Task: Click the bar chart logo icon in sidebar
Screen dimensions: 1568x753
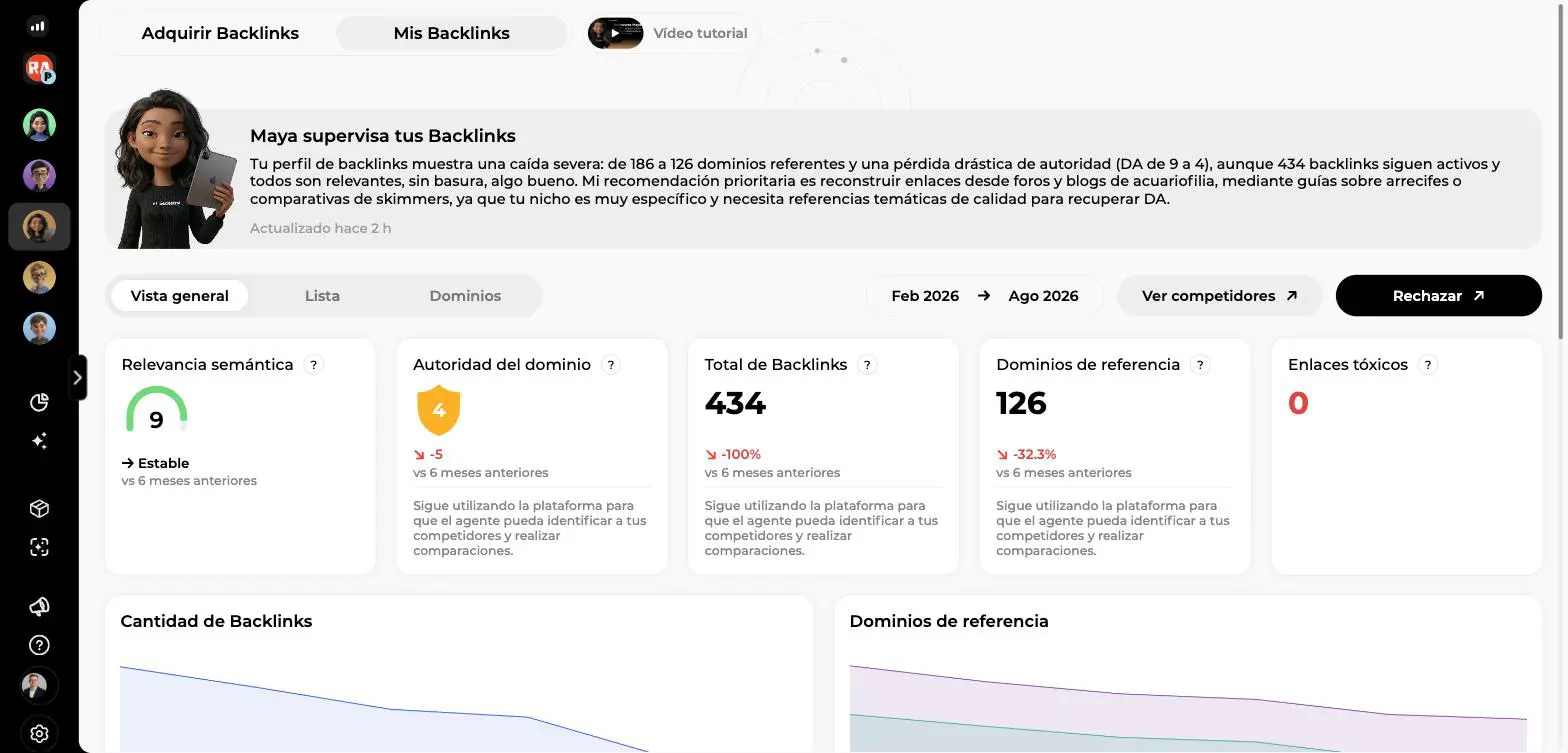Action: (x=38, y=26)
